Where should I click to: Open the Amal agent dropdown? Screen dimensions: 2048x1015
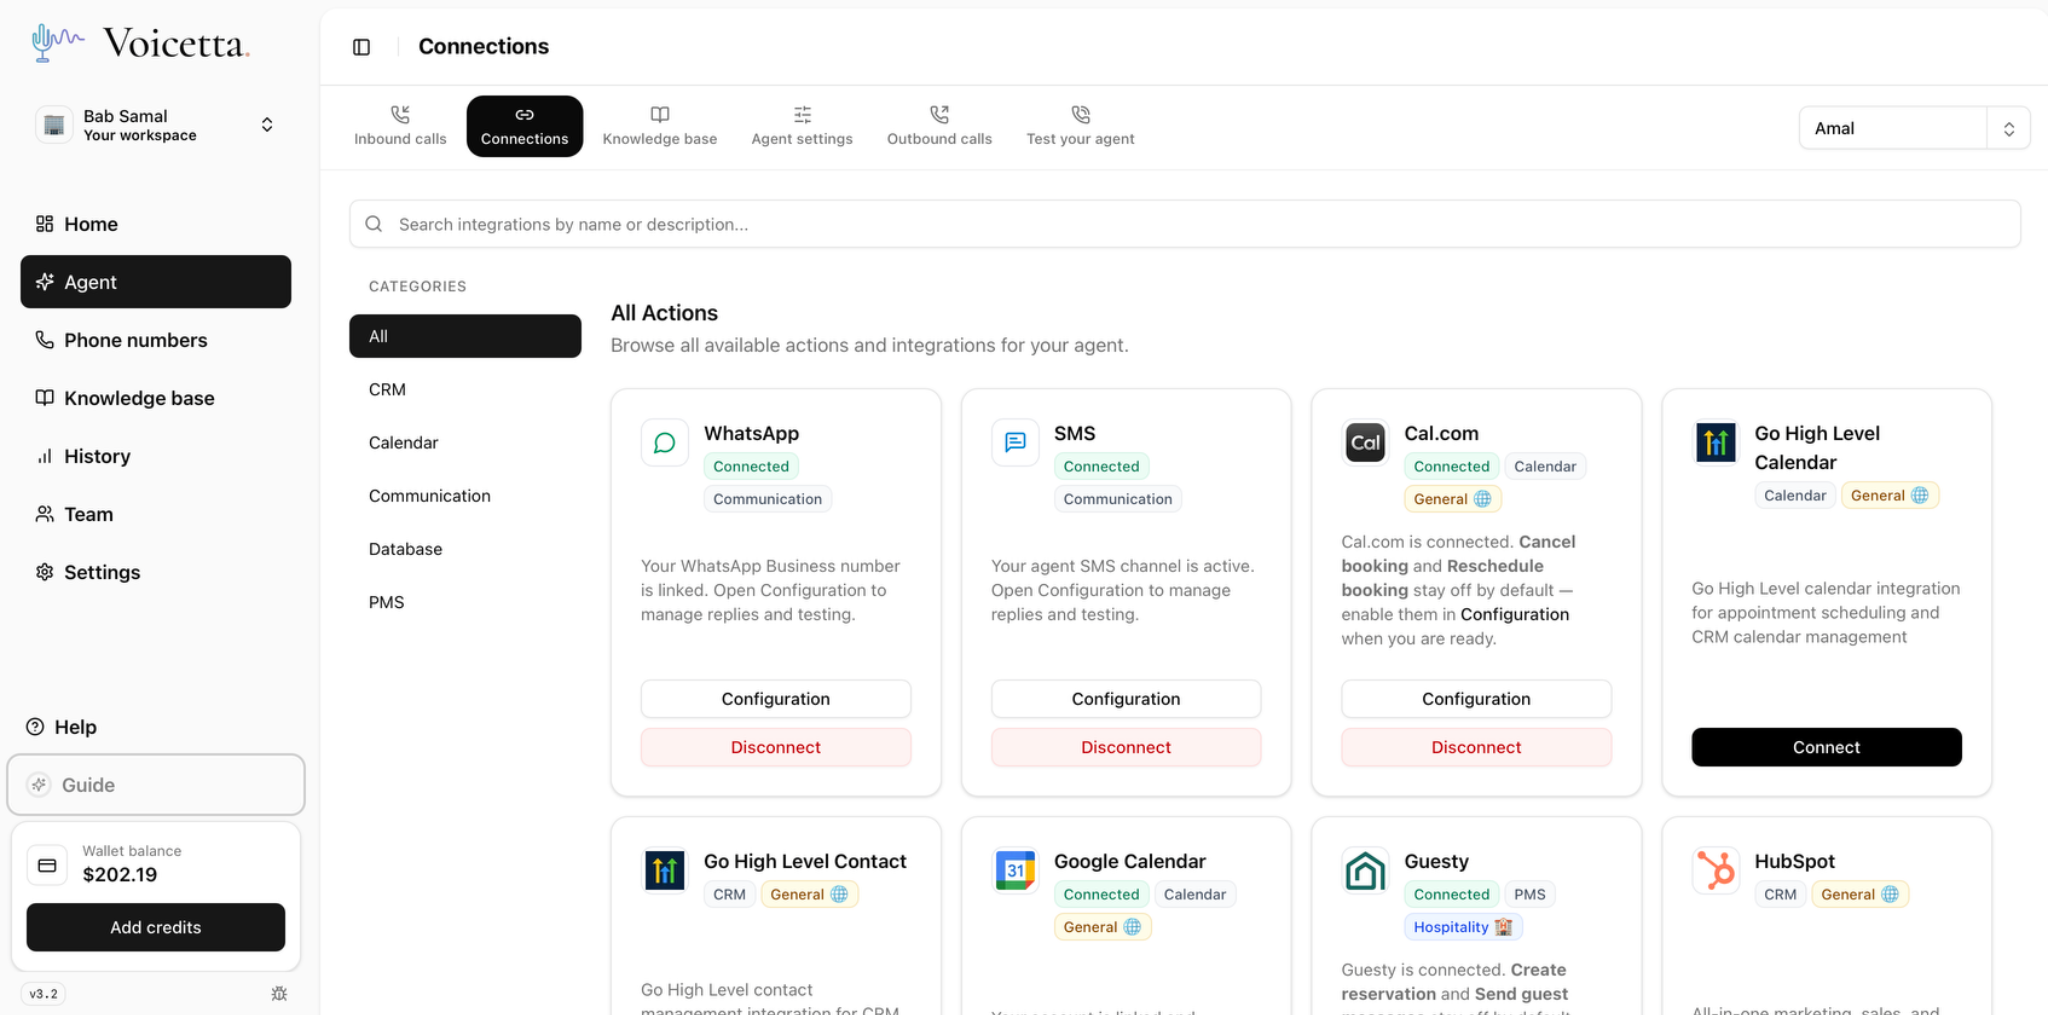pos(1914,128)
